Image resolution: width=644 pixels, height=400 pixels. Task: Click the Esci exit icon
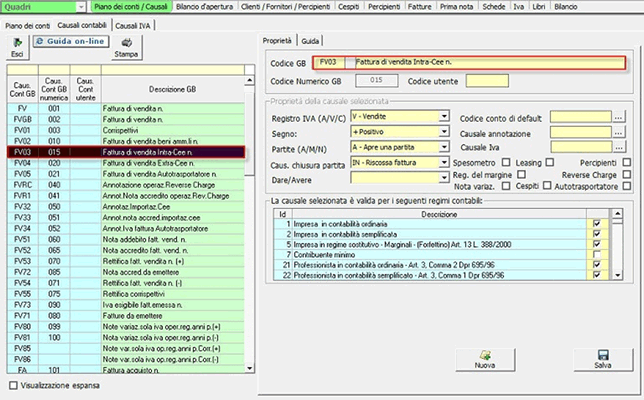[x=17, y=43]
